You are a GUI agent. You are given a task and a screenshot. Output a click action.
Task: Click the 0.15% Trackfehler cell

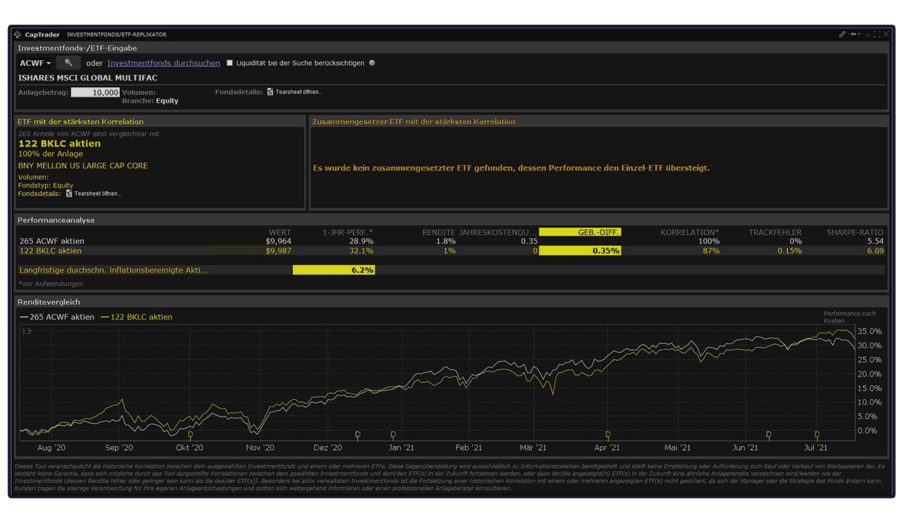(789, 251)
